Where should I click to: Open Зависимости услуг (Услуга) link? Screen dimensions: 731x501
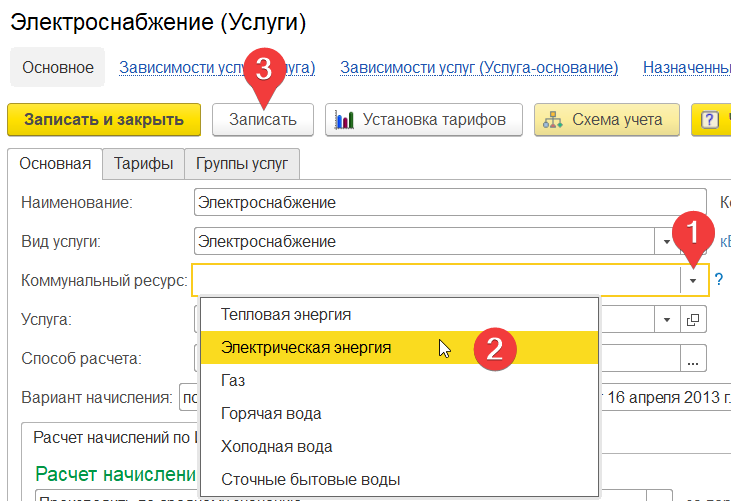tap(217, 68)
